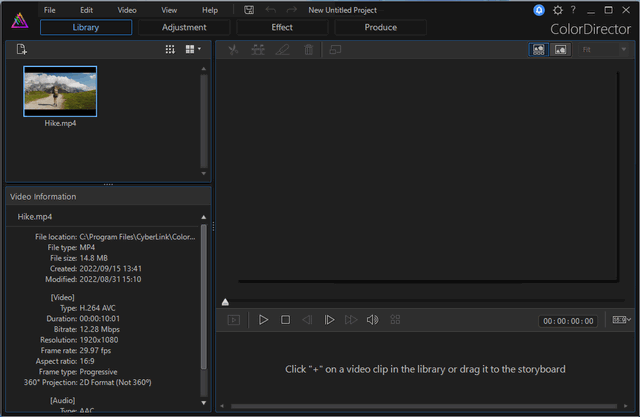Switch to compare preview mode
Image resolution: width=640 pixels, height=417 pixels.
click(x=538, y=49)
